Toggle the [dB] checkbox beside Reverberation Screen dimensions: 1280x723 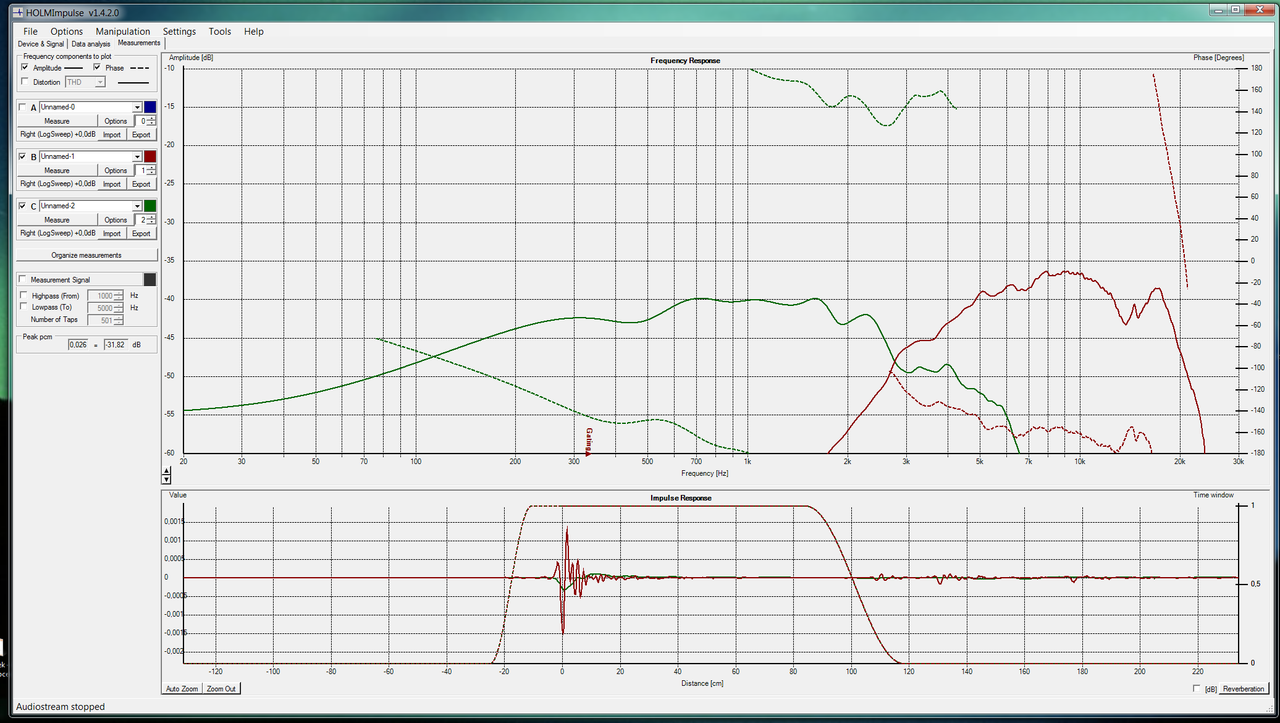[x=1198, y=688]
